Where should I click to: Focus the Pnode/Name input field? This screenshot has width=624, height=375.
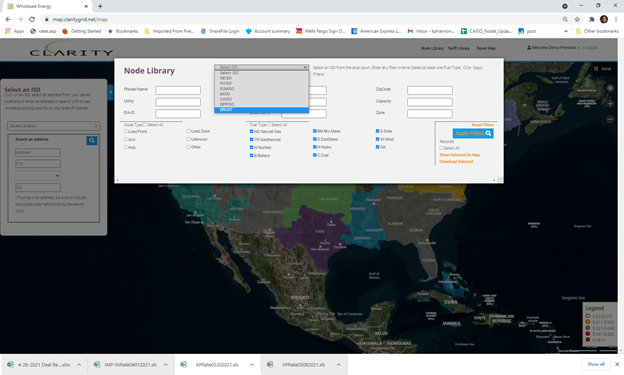[178, 90]
